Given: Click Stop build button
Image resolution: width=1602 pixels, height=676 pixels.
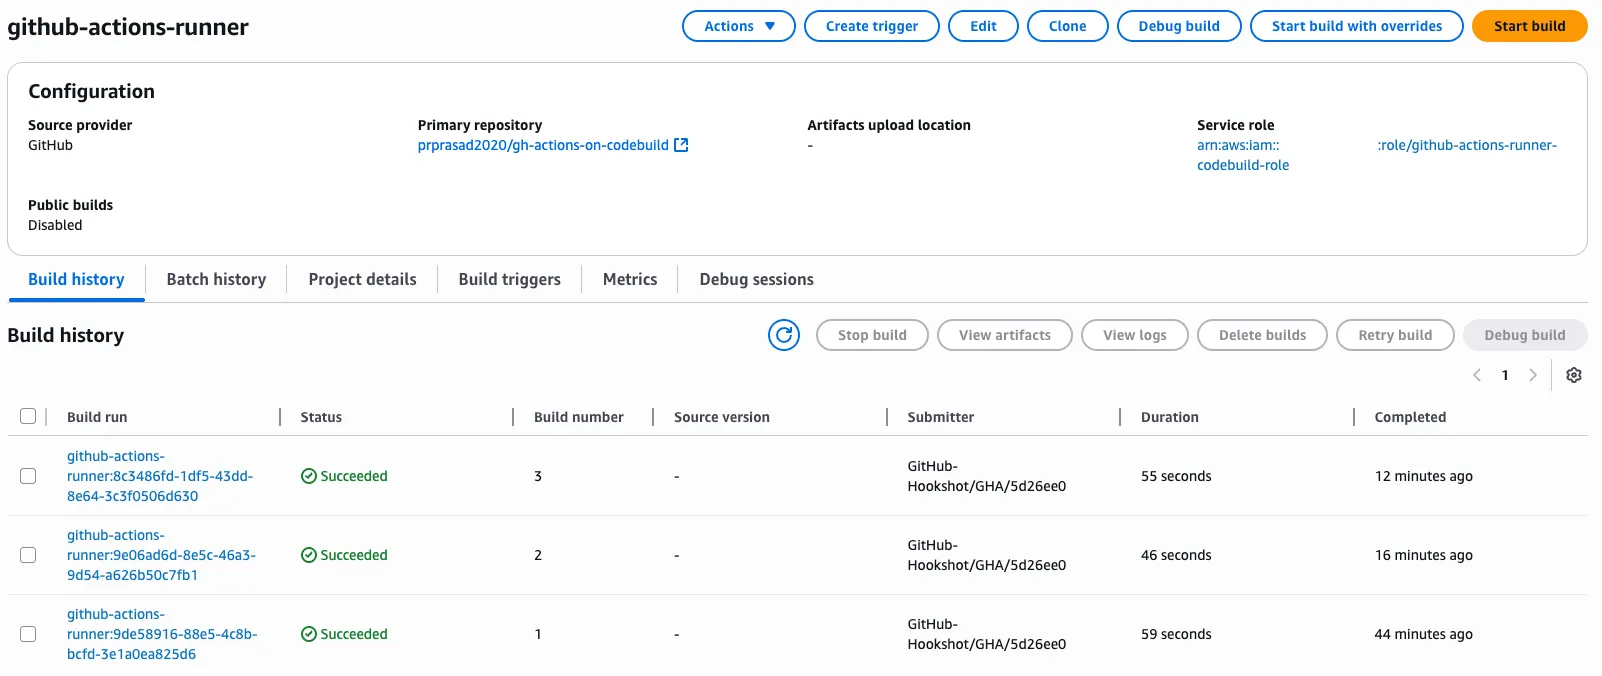Looking at the screenshot, I should 872,335.
